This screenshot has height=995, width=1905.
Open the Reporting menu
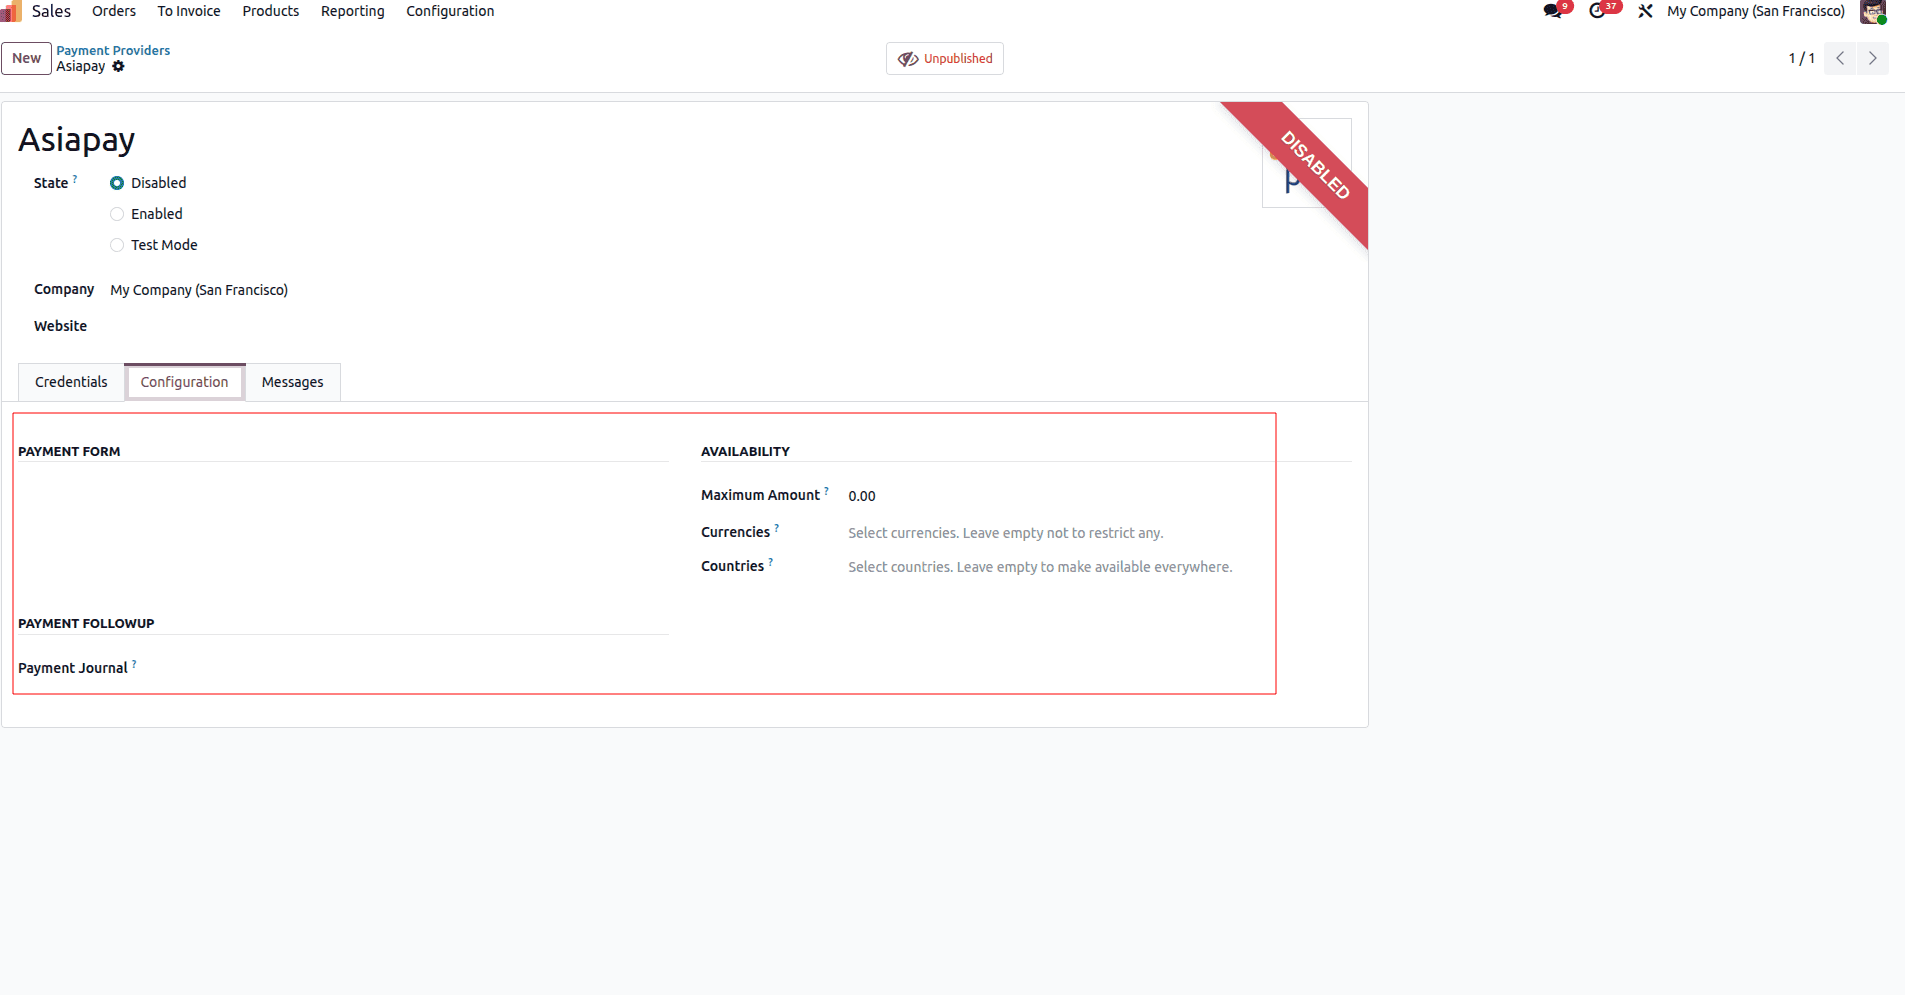[x=352, y=11]
